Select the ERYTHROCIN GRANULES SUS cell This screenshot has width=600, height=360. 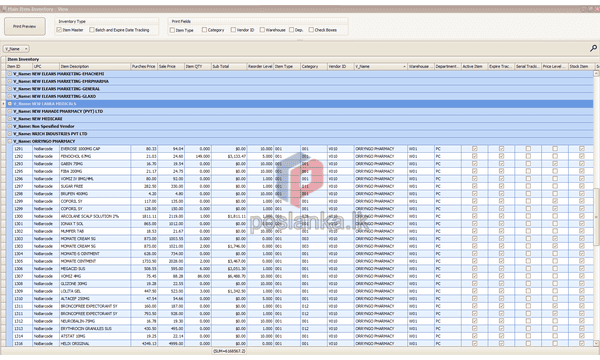pyautogui.click(x=95, y=329)
